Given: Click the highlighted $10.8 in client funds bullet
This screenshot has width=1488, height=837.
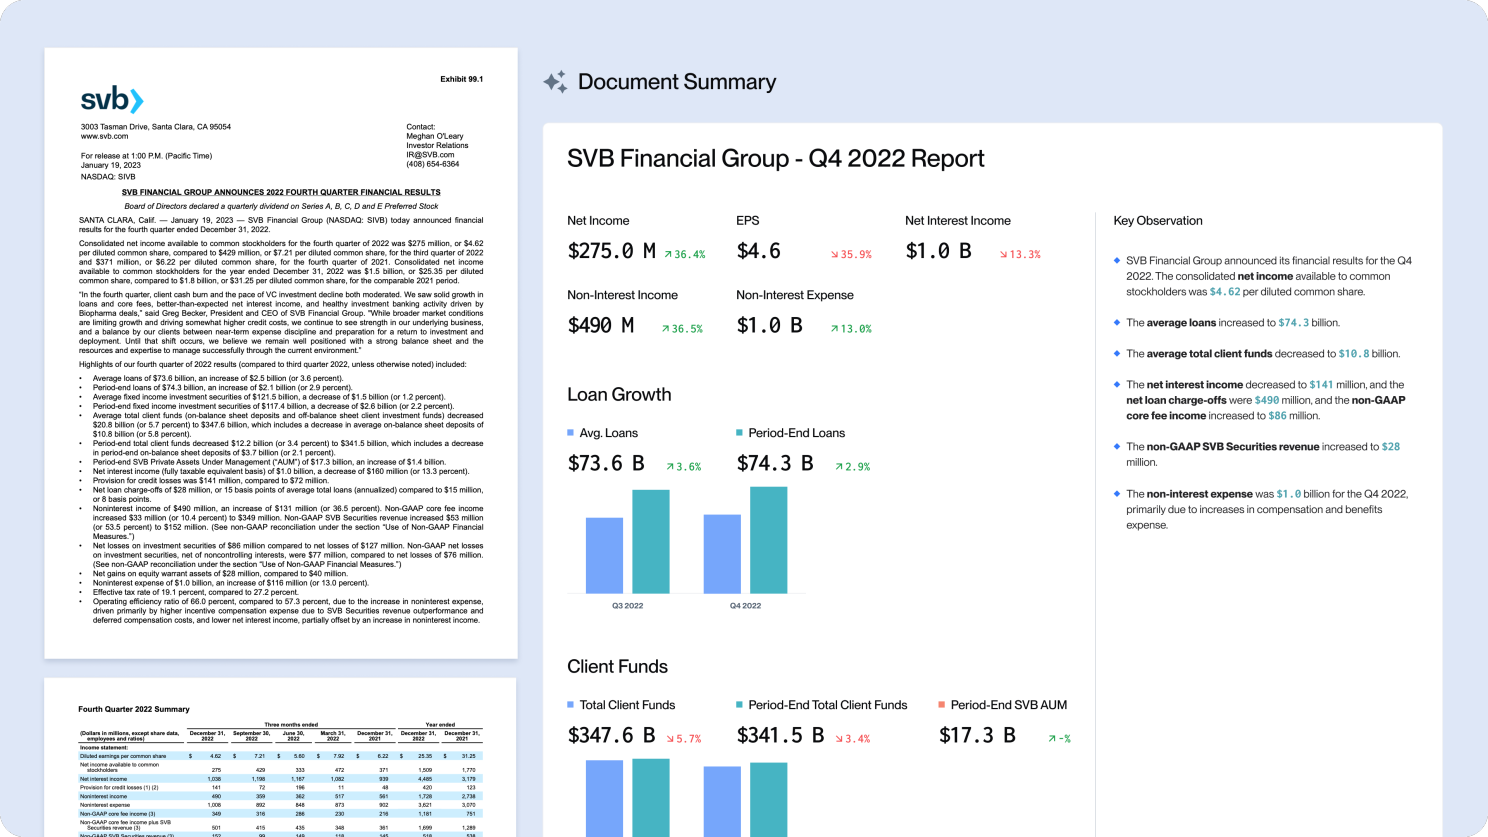Looking at the screenshot, I should [1354, 354].
